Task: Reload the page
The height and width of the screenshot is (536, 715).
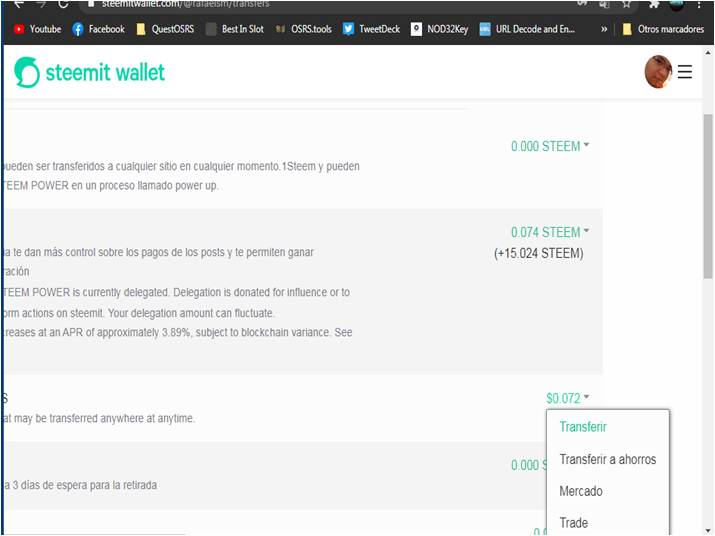Action: pyautogui.click(x=63, y=4)
